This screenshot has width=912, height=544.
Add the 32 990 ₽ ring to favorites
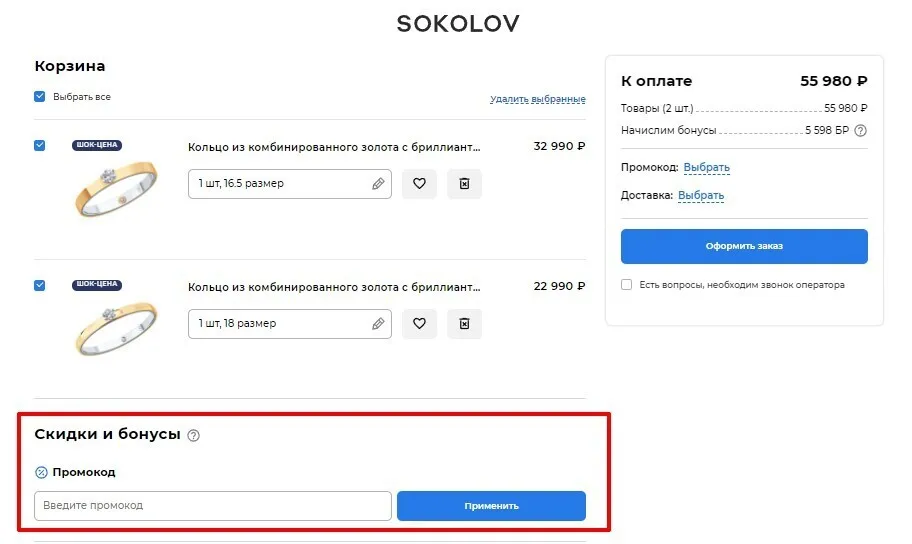pos(419,184)
